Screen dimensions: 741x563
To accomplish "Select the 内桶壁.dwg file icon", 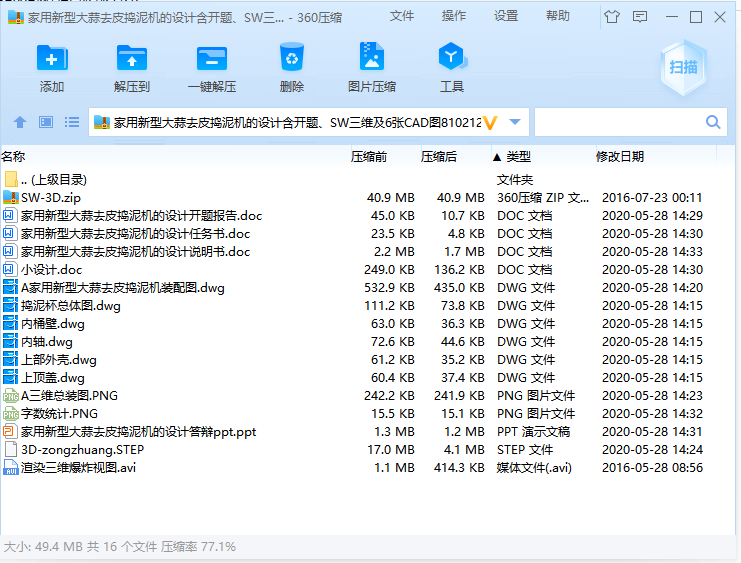I will 10,323.
